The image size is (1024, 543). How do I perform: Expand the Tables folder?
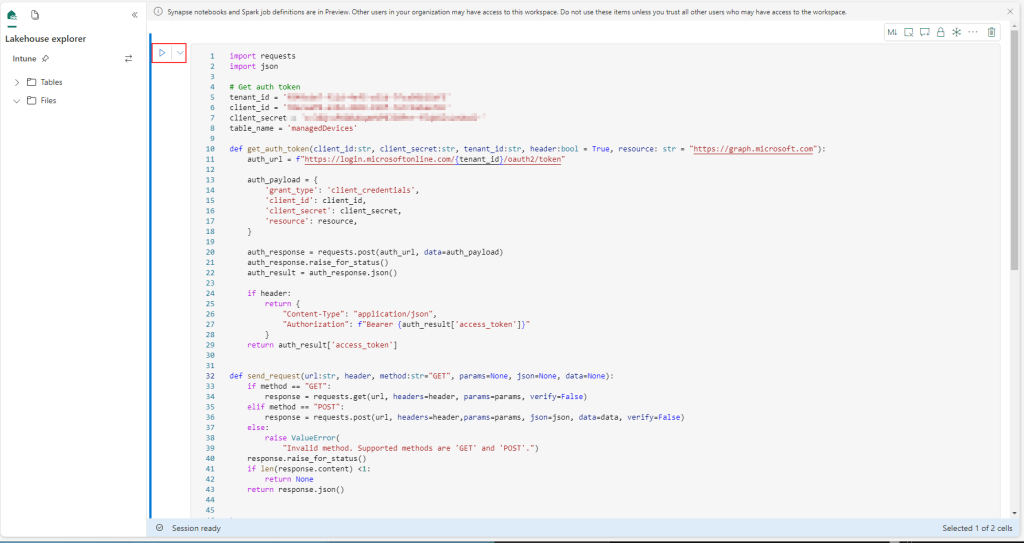coord(17,82)
